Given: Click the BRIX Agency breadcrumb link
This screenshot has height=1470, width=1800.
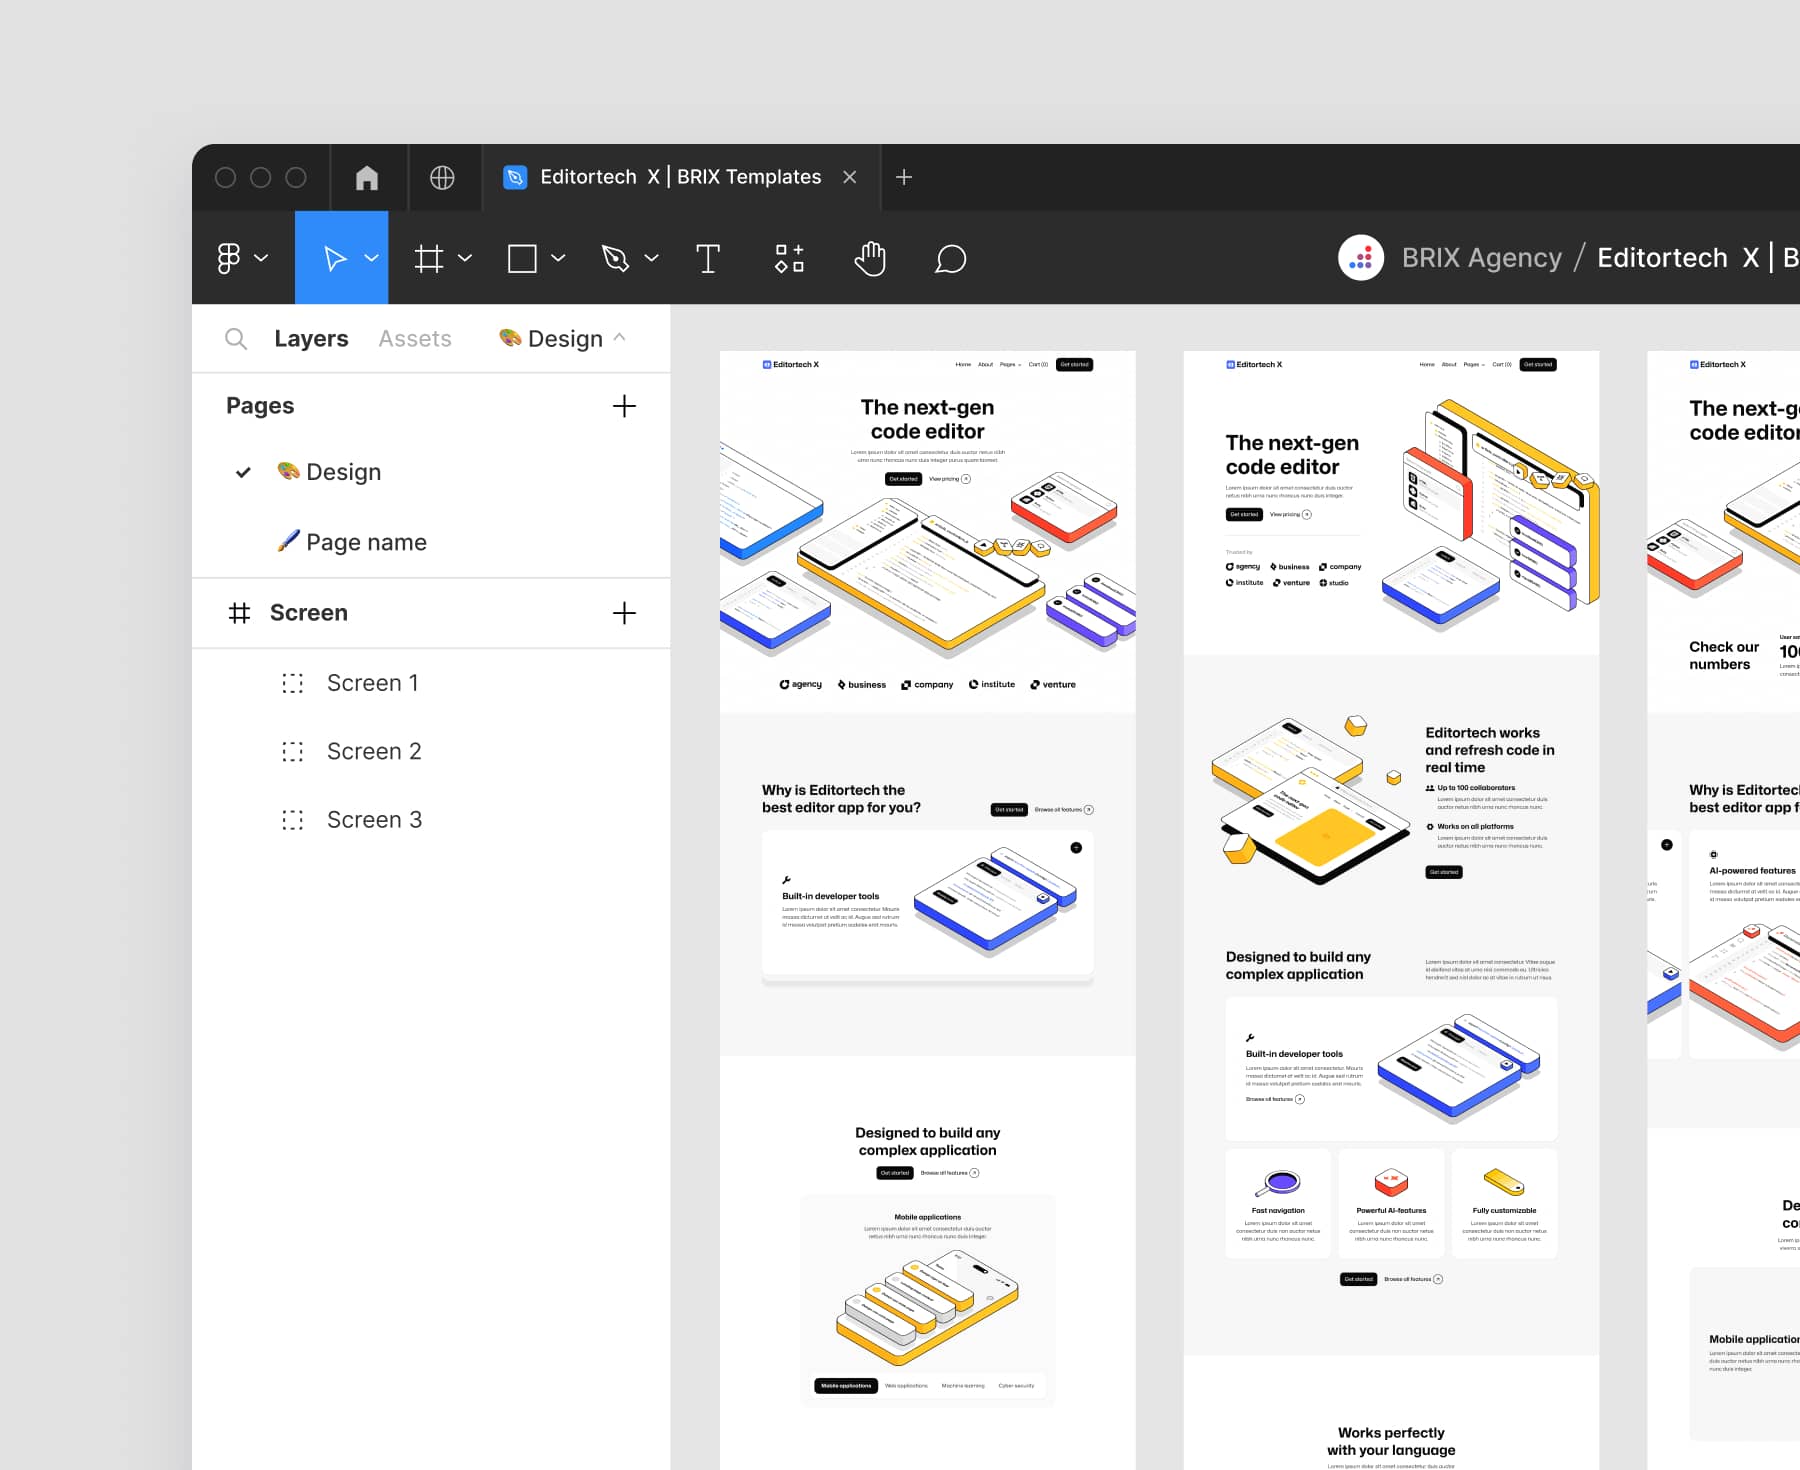Looking at the screenshot, I should point(1480,257).
